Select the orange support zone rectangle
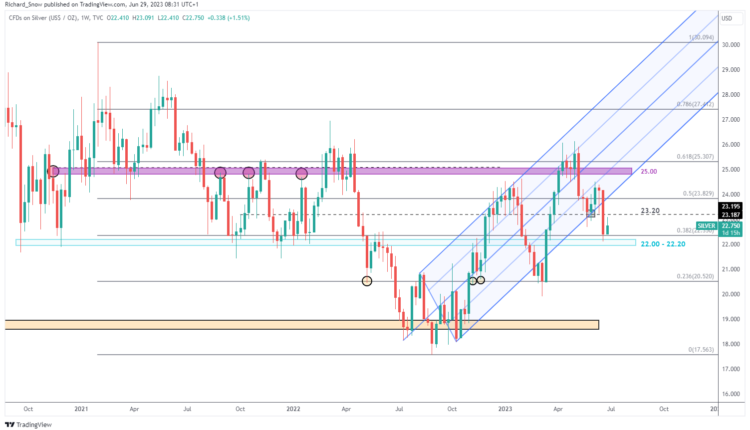750x430 pixels. [300, 324]
